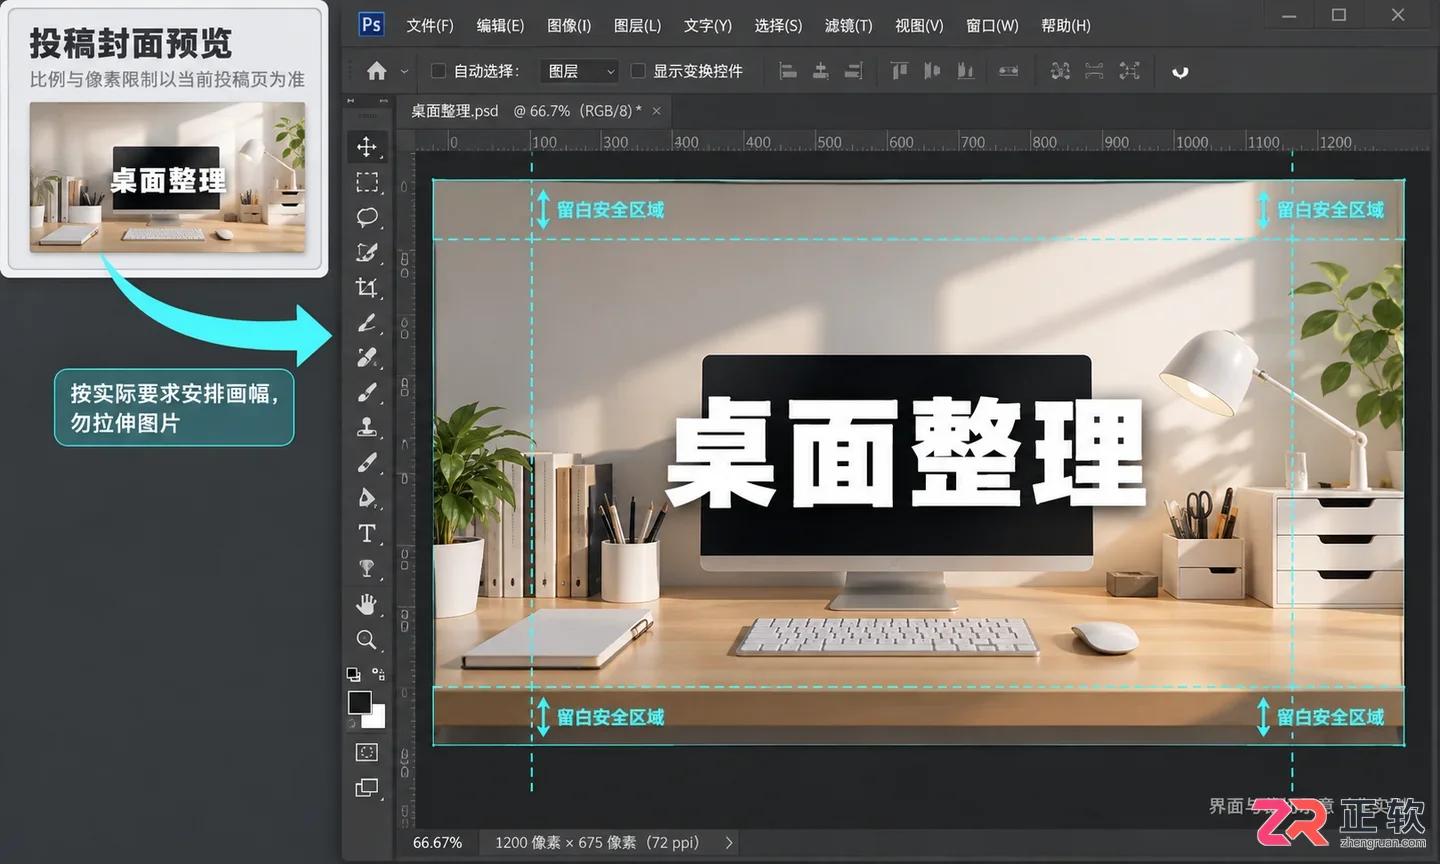Enable the 显示变换控件 checkbox
Viewport: 1440px width, 864px height.
click(x=638, y=71)
